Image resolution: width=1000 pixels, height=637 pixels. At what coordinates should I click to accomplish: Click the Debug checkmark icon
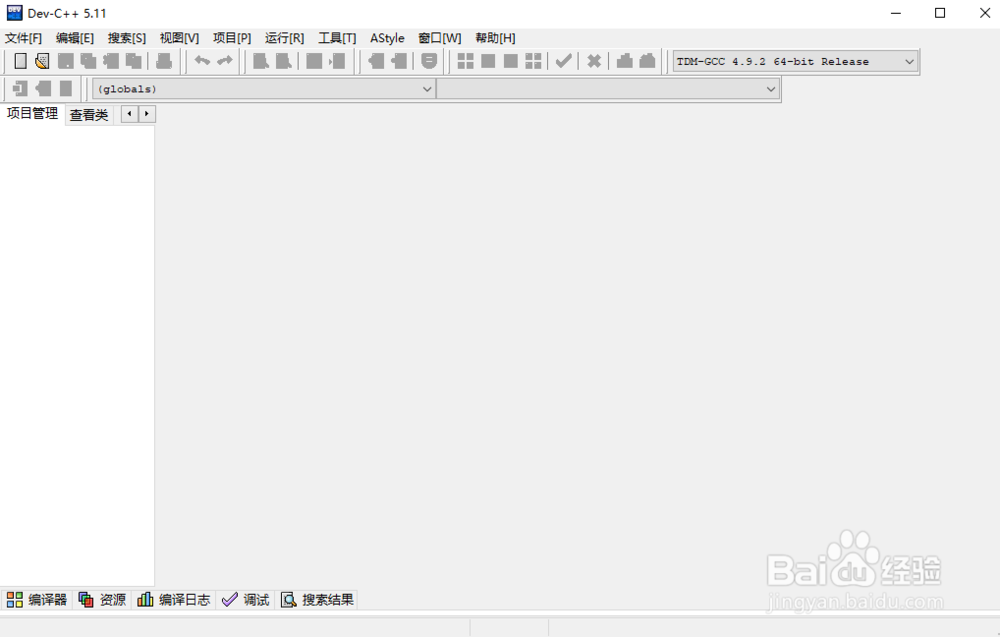pyautogui.click(x=563, y=61)
